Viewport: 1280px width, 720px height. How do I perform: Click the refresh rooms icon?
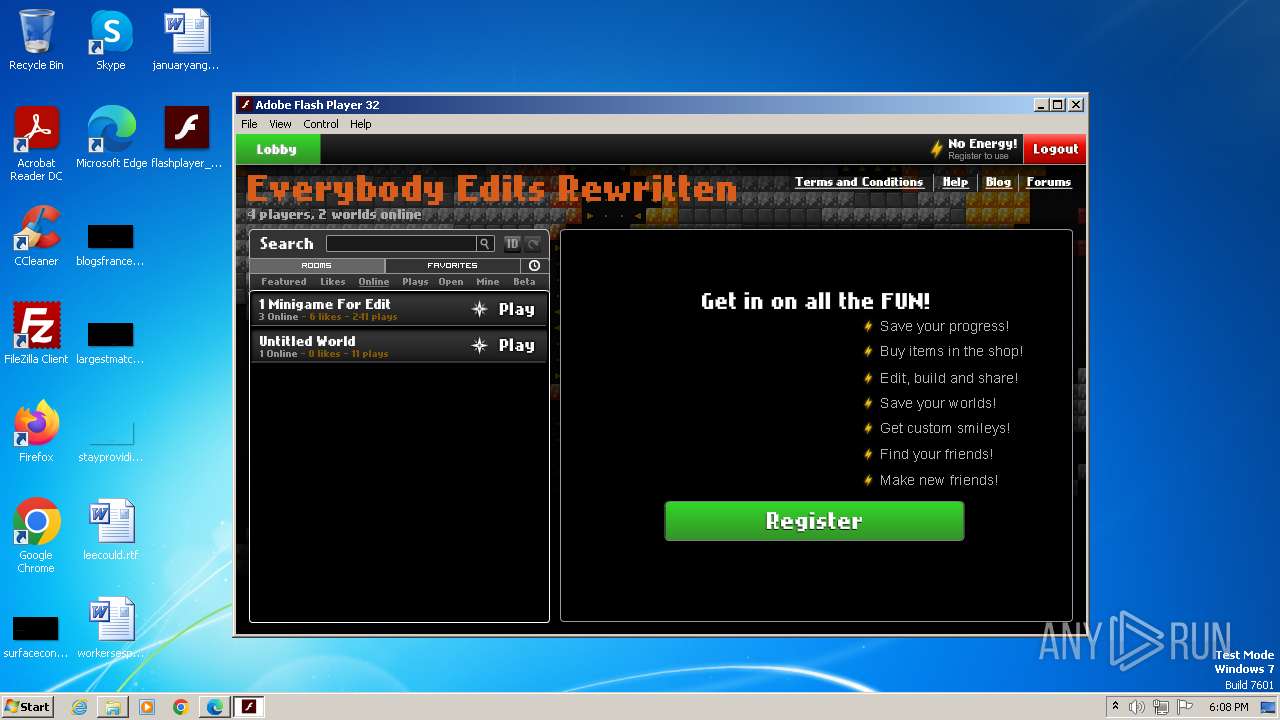[534, 244]
